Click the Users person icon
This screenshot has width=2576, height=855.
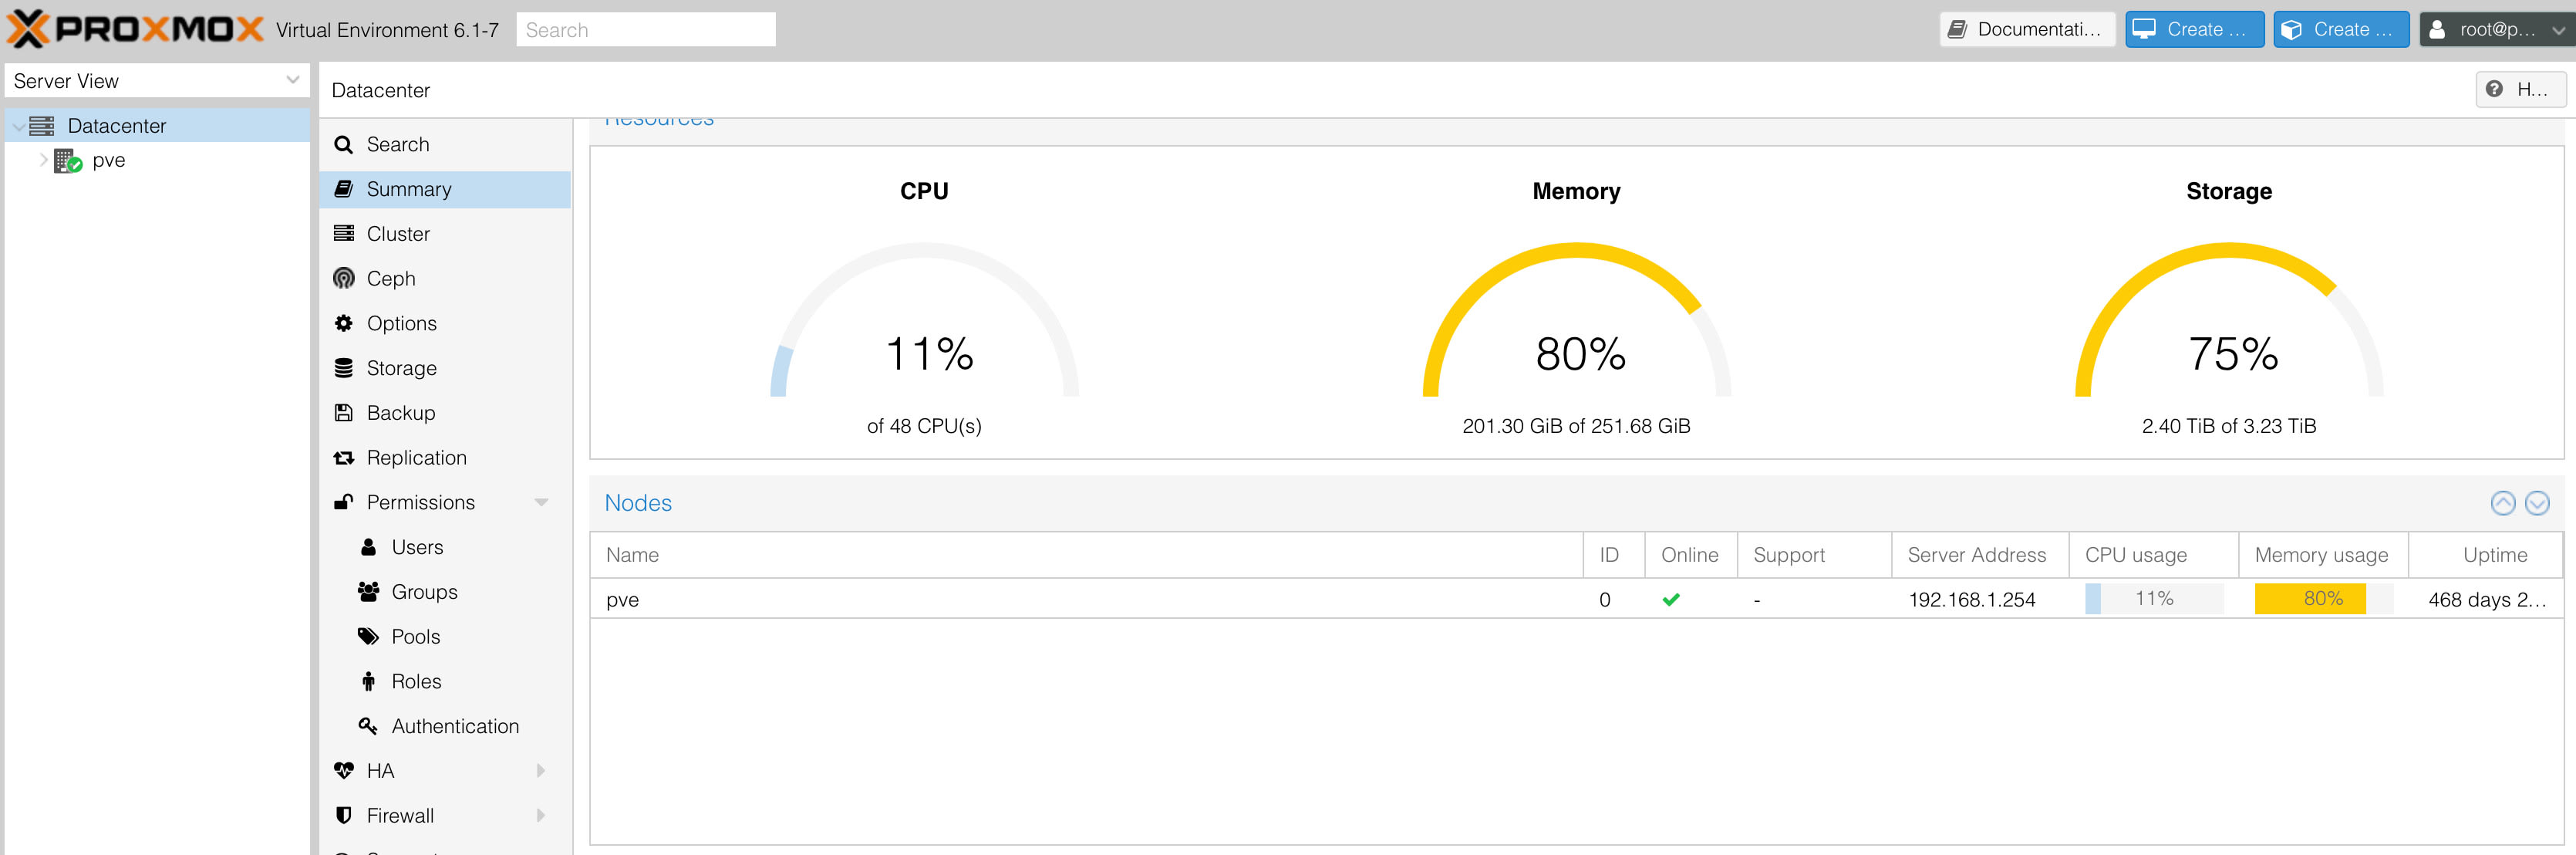click(x=368, y=547)
